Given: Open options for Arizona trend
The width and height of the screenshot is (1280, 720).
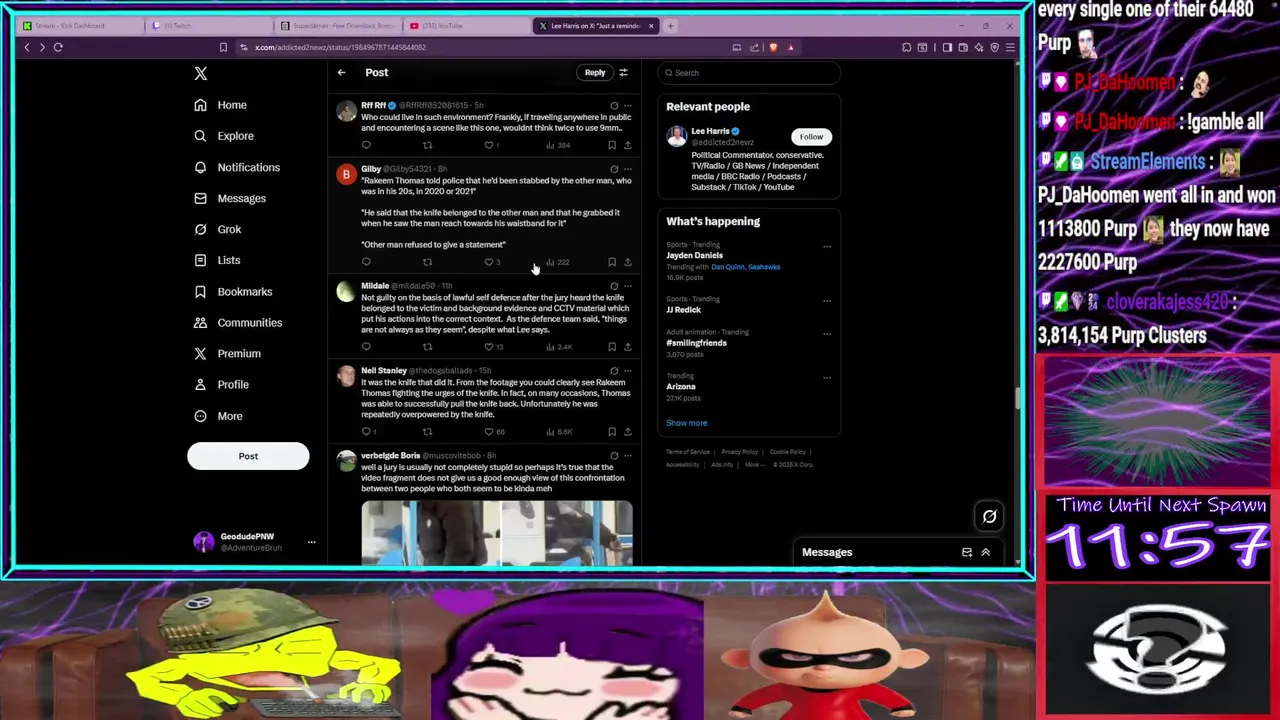Looking at the screenshot, I should (x=827, y=378).
